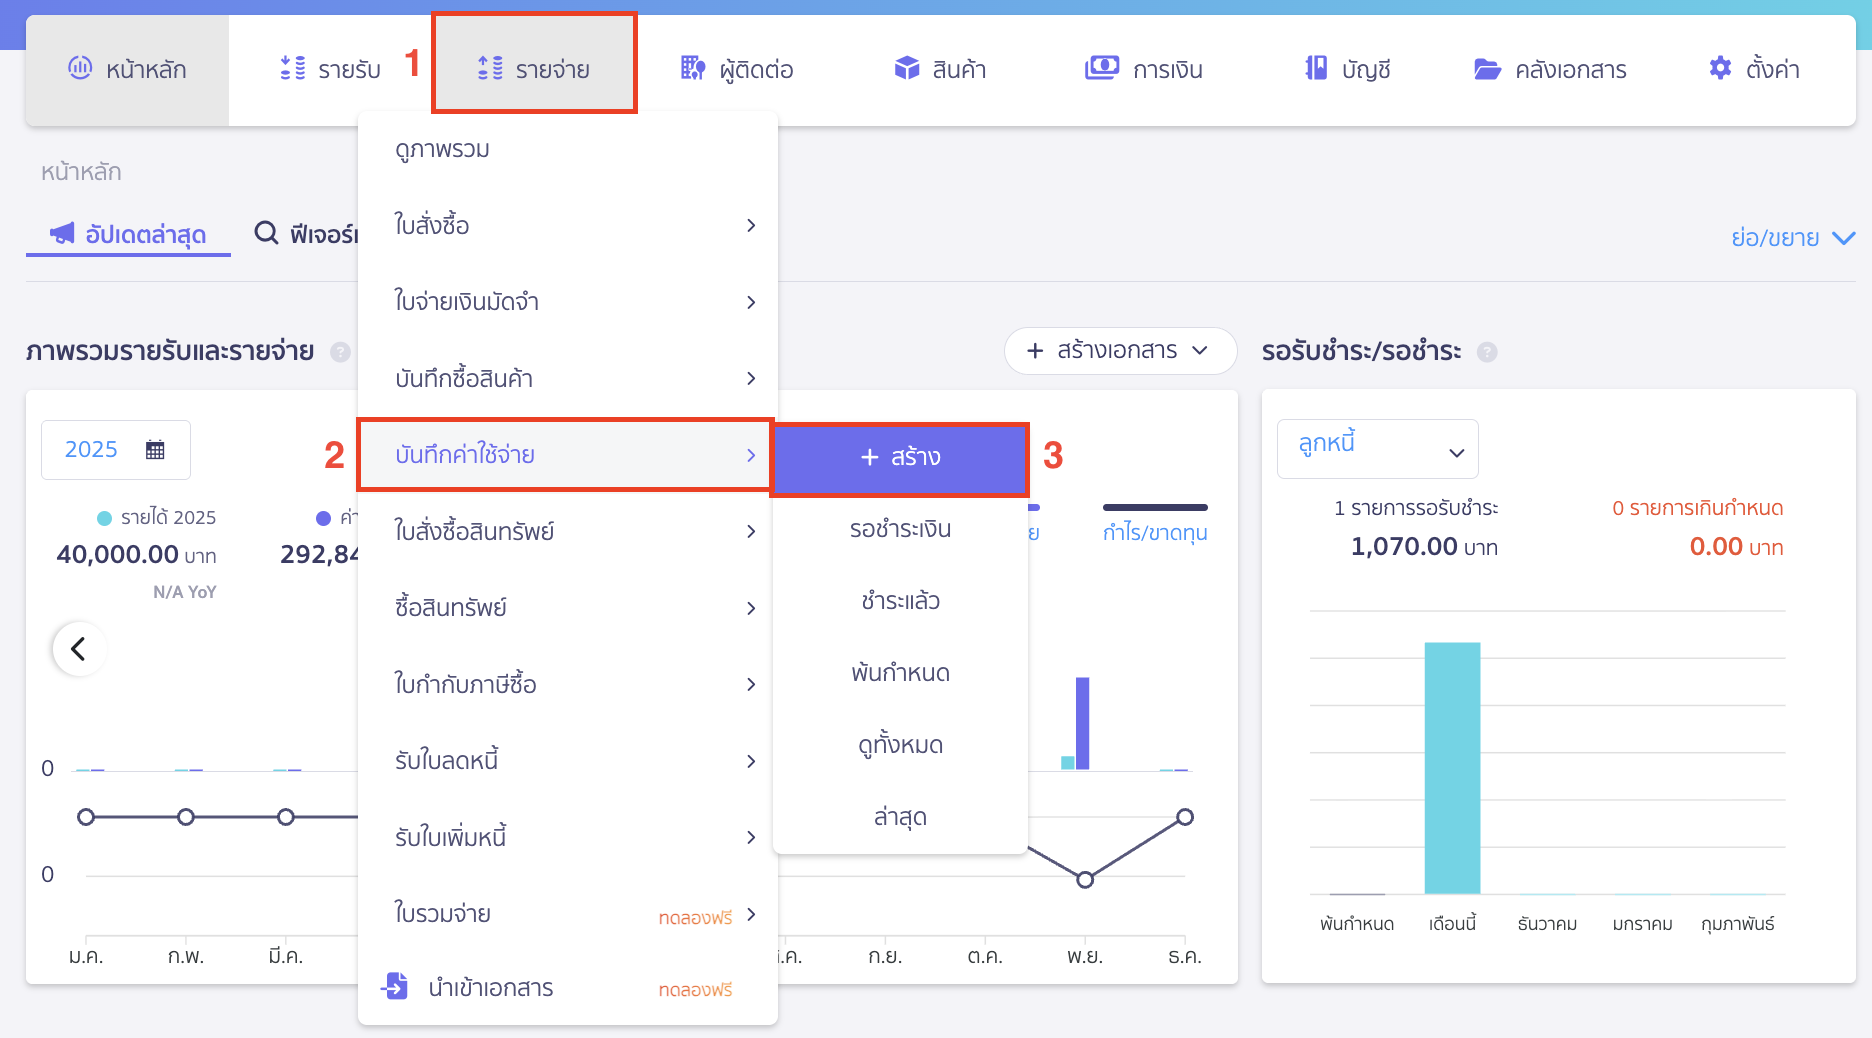Click the รายรับ income menu icon
This screenshot has height=1038, width=1872.
pos(291,68)
